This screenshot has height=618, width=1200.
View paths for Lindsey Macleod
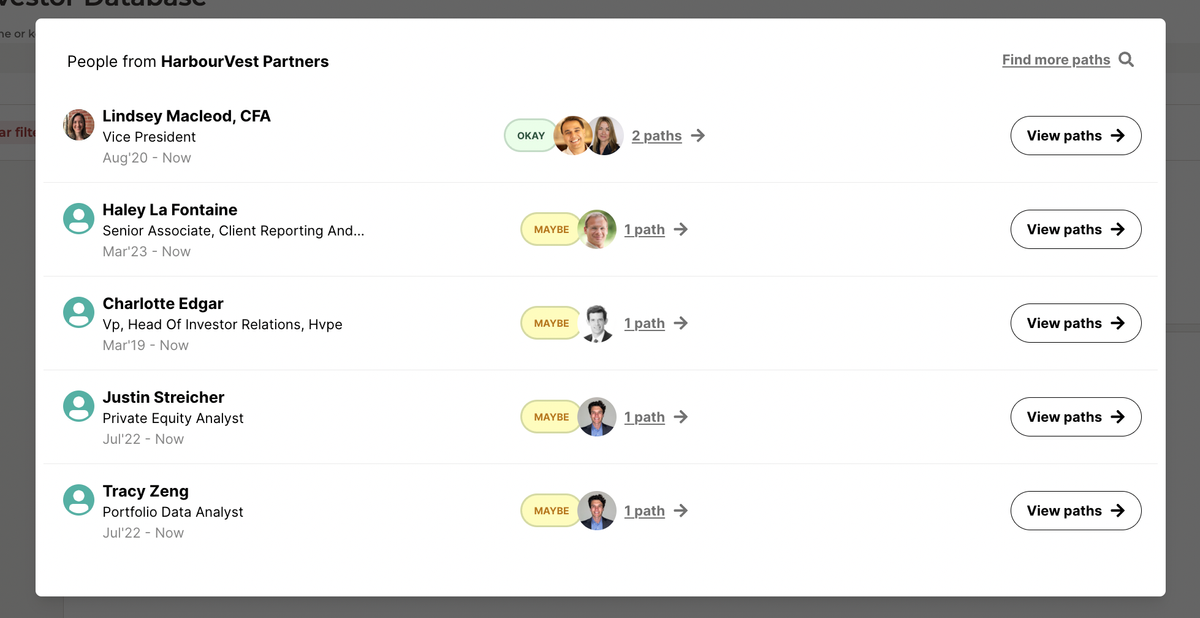pyautogui.click(x=1075, y=136)
